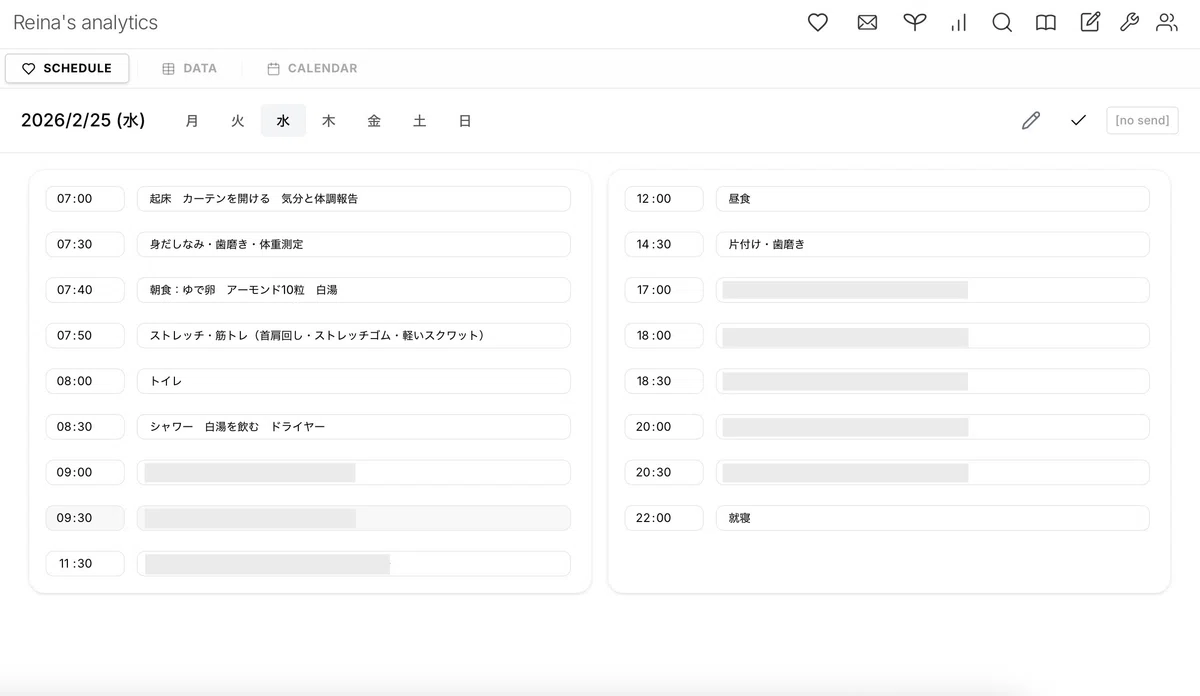Select 火 (Tuesday) day
1200x696 pixels.
coord(238,121)
